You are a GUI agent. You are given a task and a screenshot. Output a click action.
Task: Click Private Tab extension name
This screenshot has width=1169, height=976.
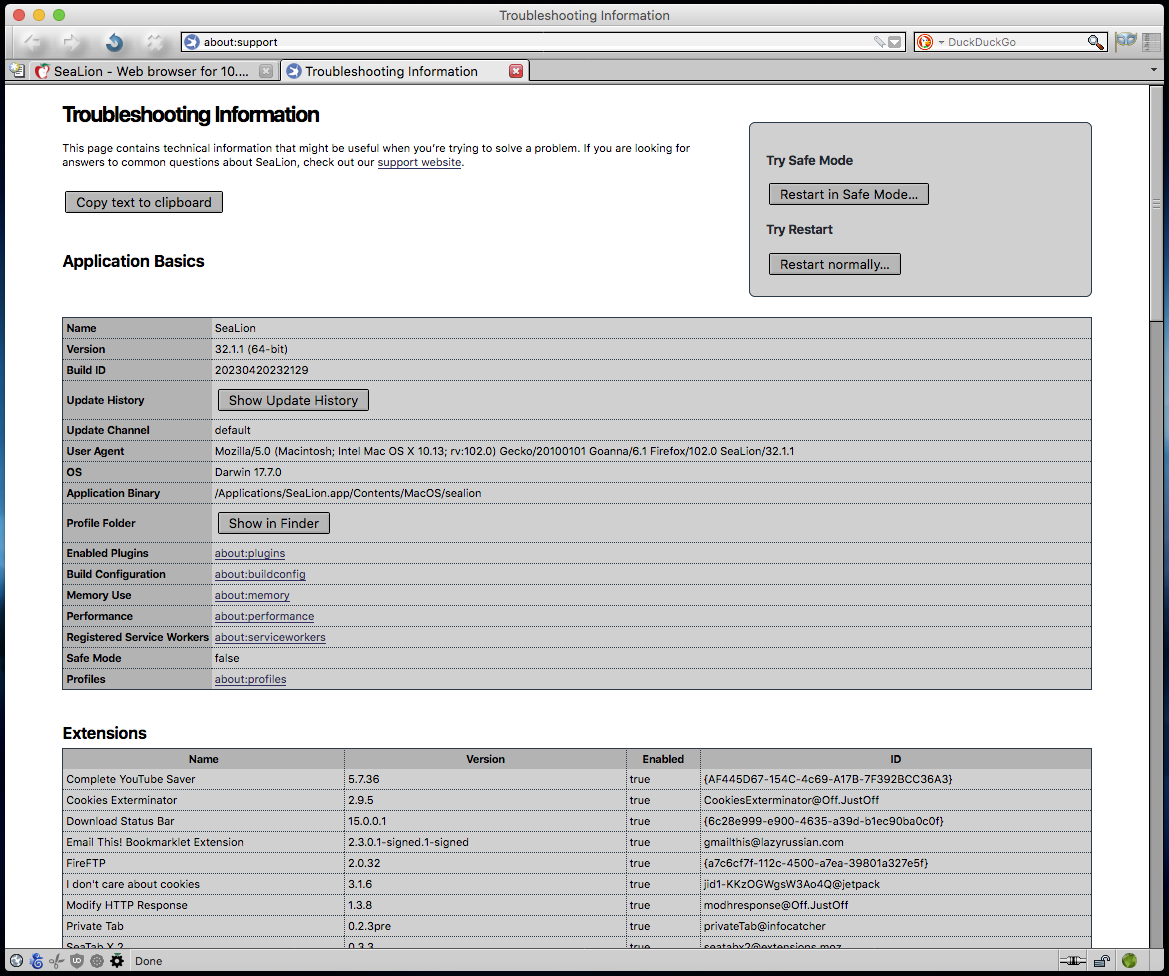(95, 926)
